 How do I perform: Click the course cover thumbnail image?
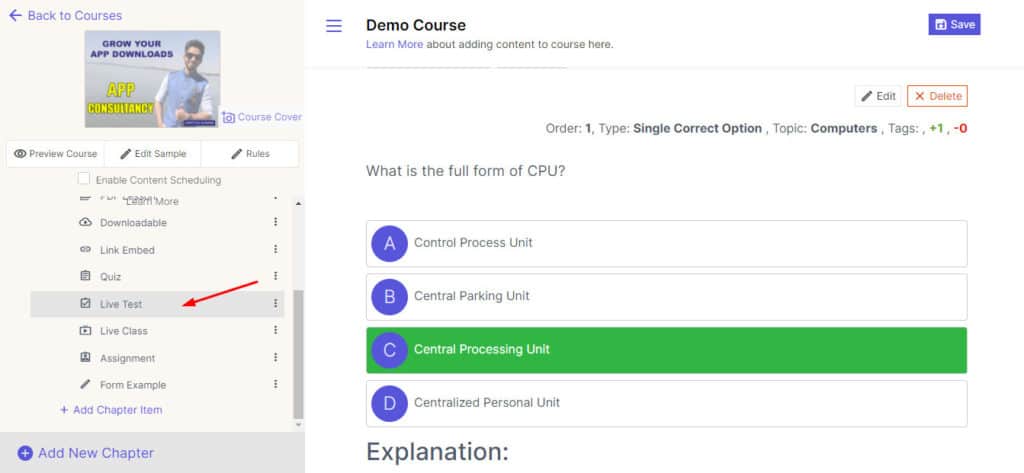pos(152,79)
